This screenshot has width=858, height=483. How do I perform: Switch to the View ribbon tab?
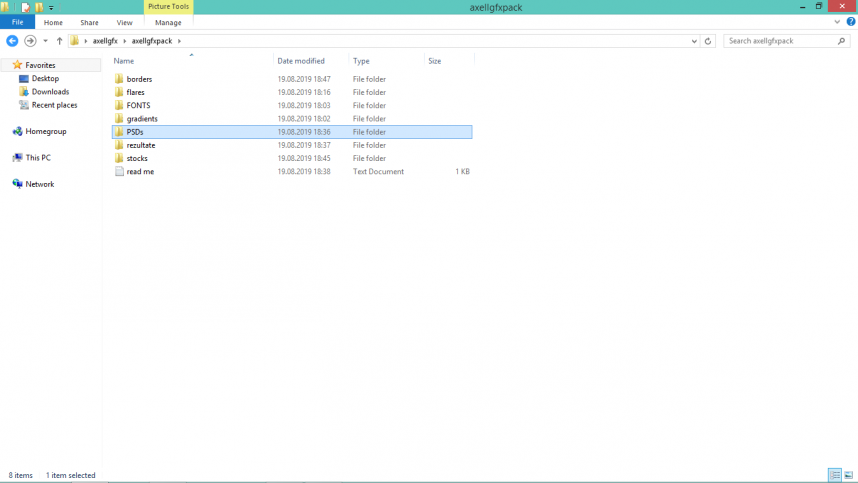click(124, 22)
